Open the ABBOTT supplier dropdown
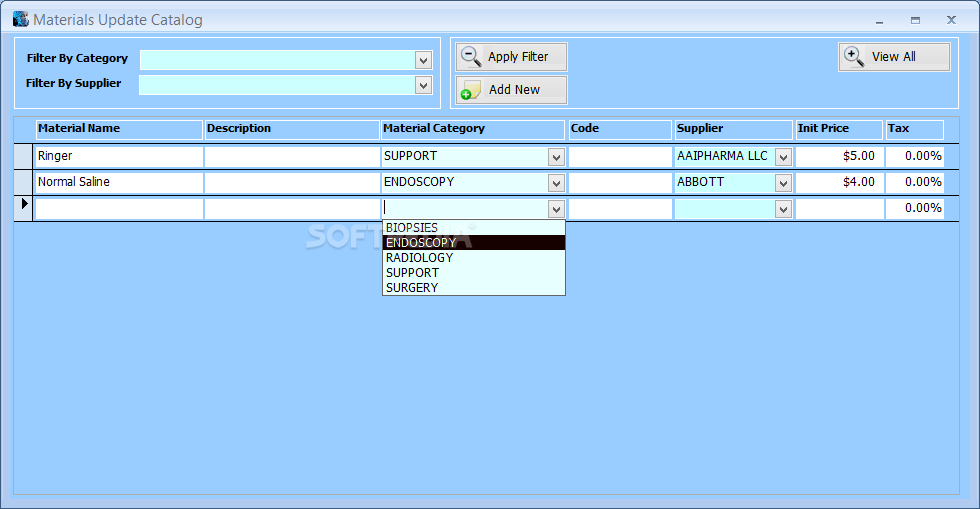Image resolution: width=980 pixels, height=509 pixels. [x=783, y=183]
